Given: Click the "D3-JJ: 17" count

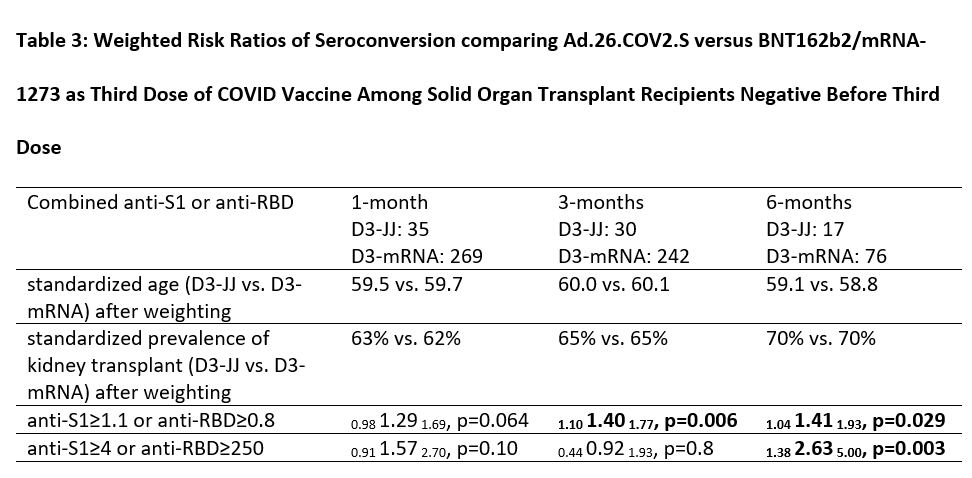Looking at the screenshot, I should 807,229.
